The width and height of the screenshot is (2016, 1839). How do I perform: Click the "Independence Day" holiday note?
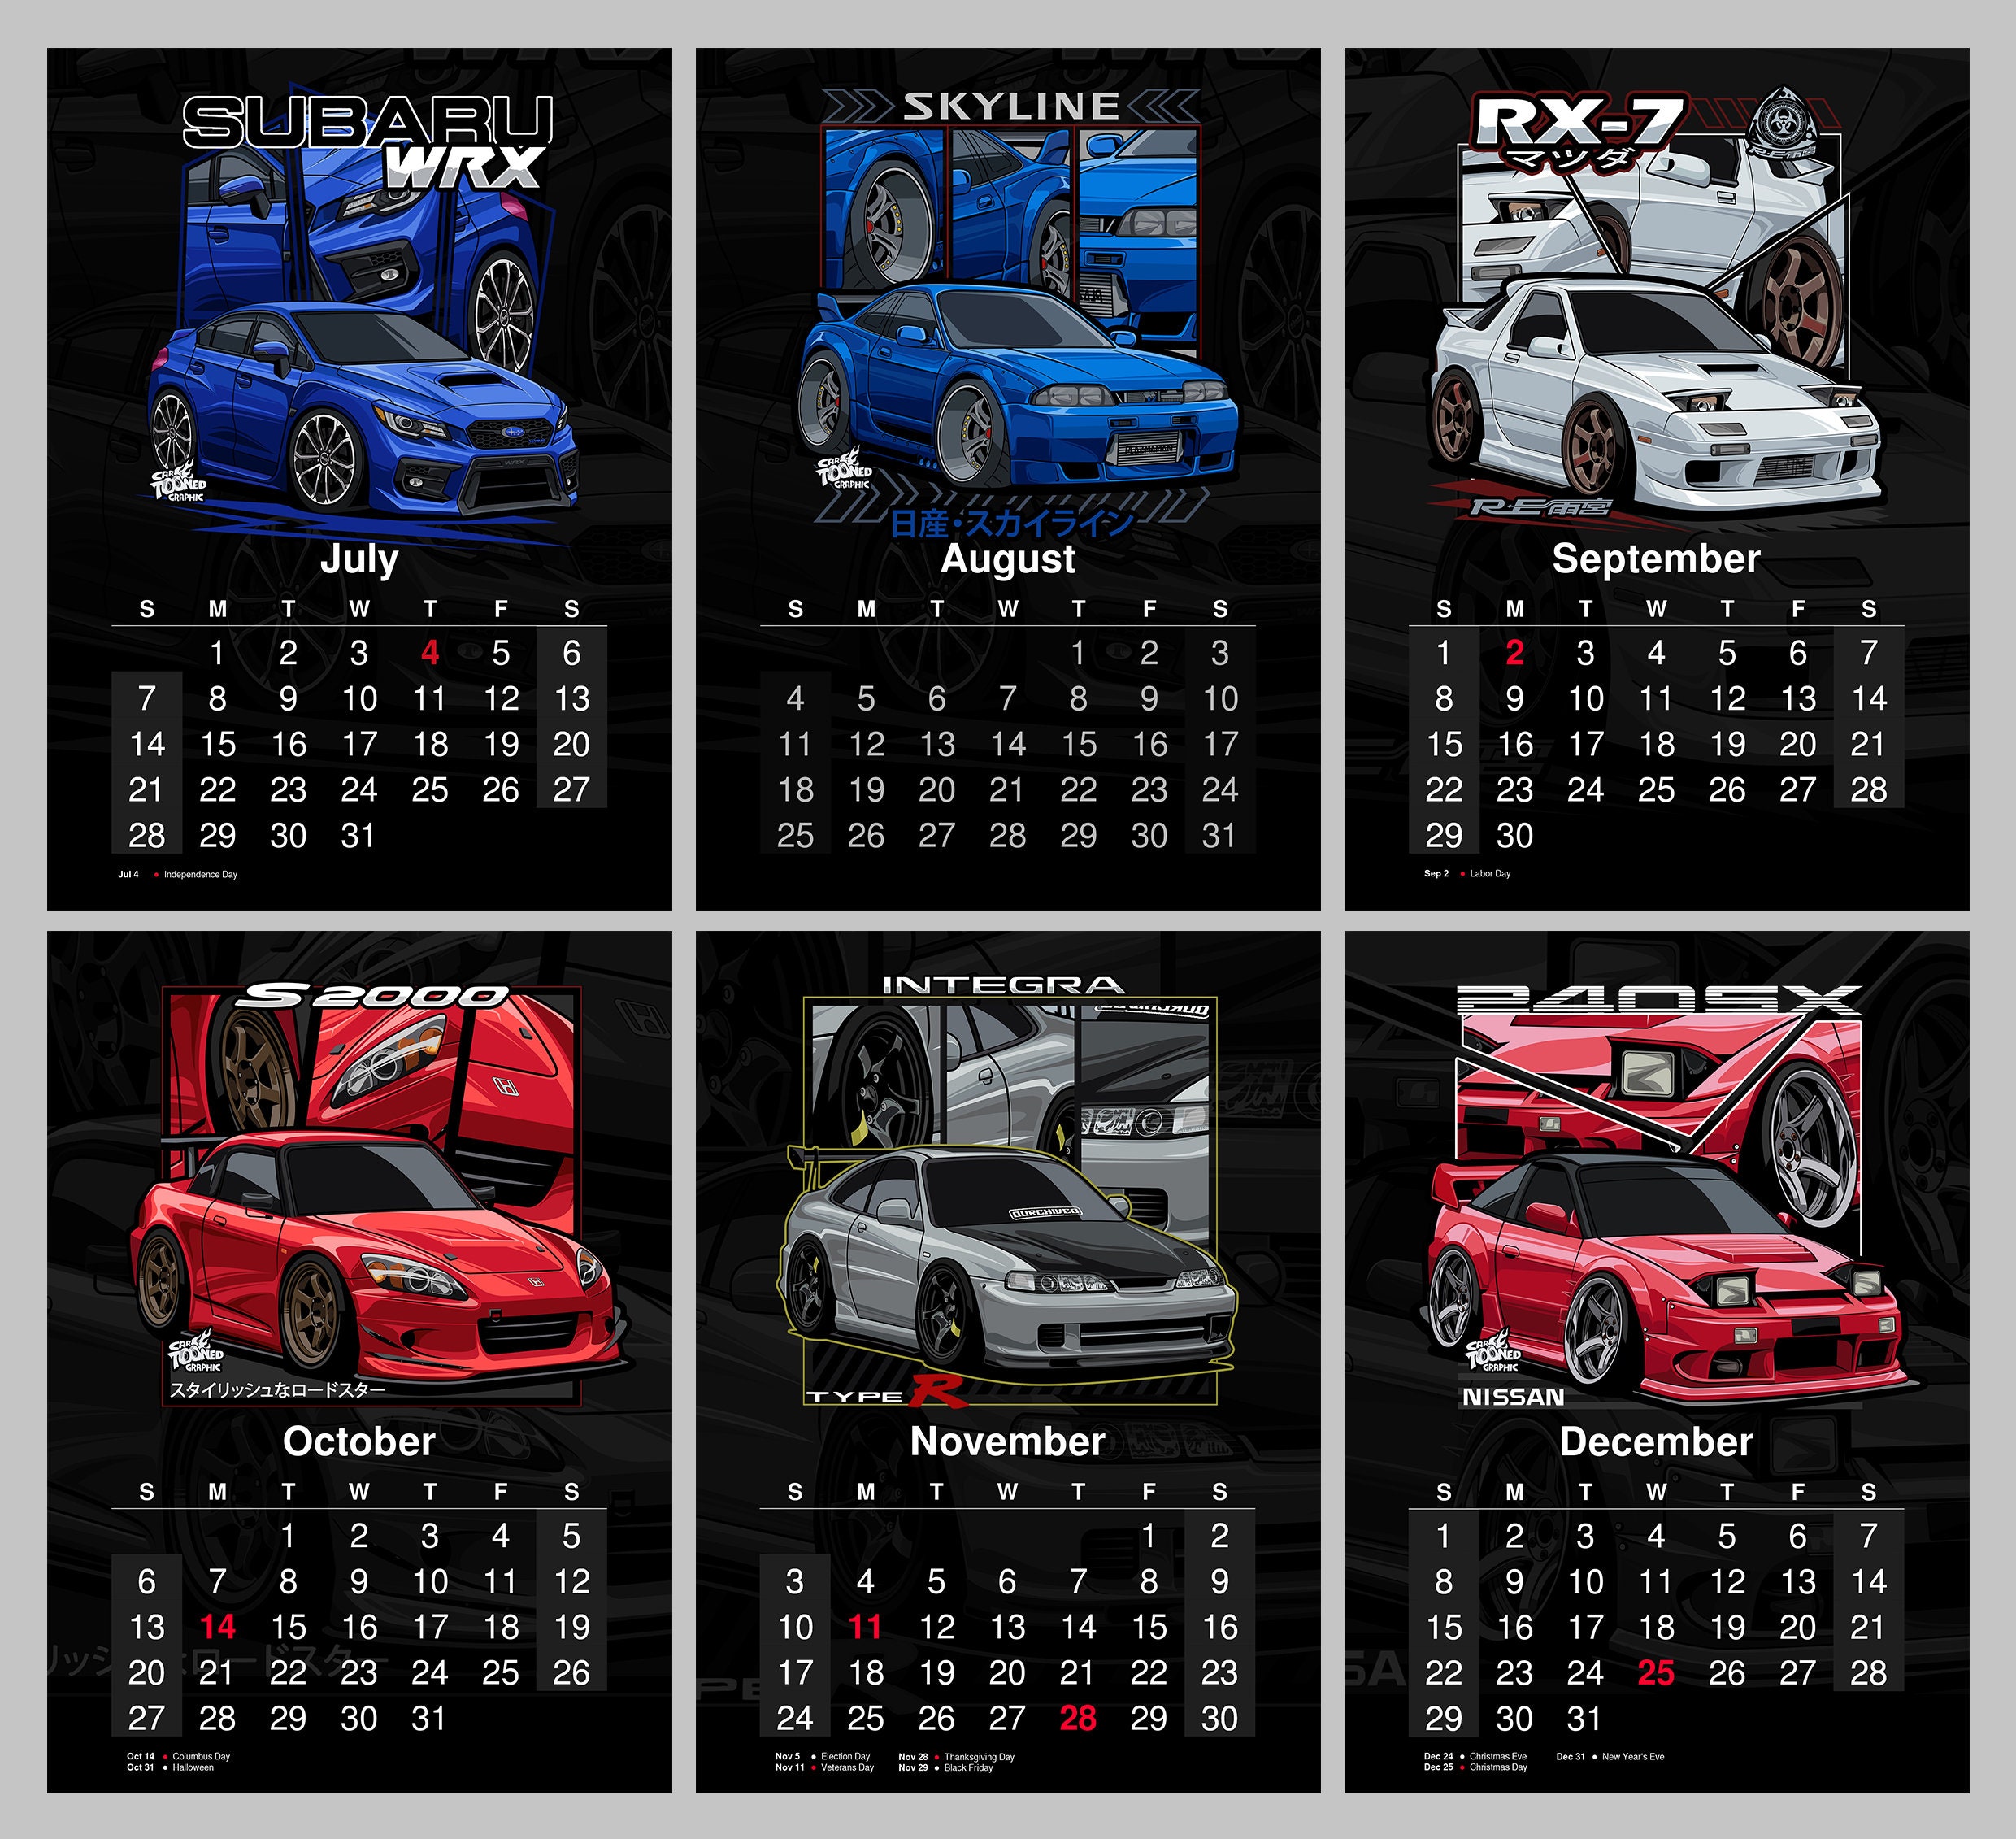pos(200,875)
